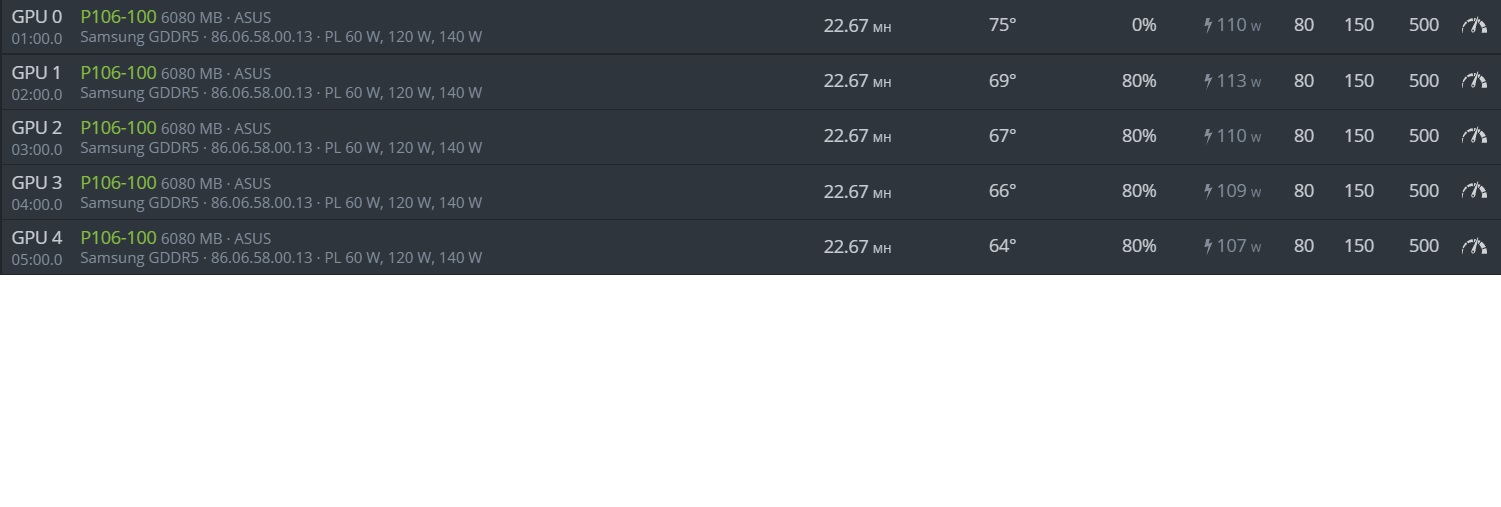This screenshot has height=507, width=1501.
Task: Click the speedometer icon on GPU 2 row
Action: click(1474, 136)
